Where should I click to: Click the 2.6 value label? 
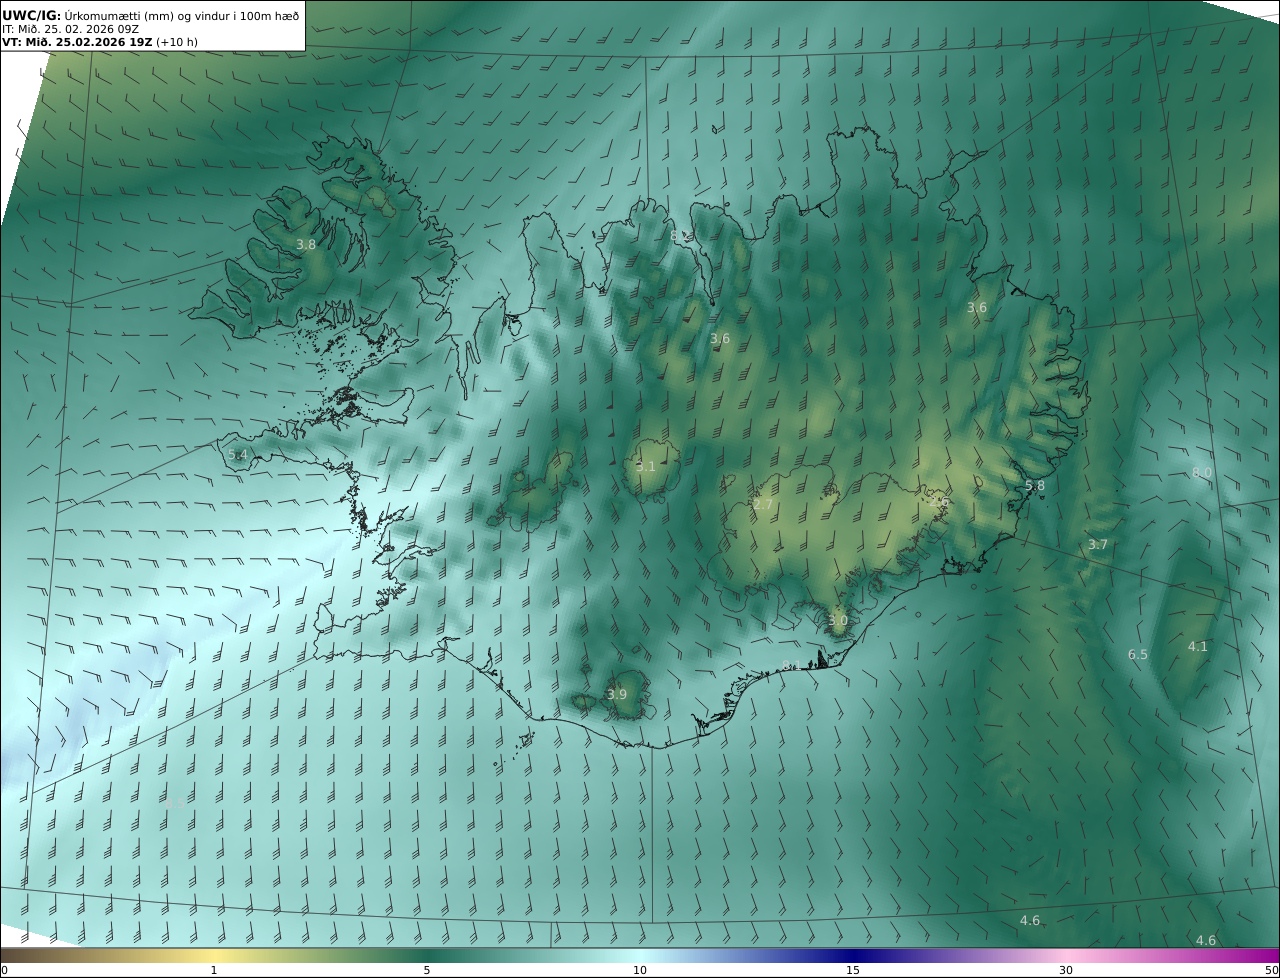(x=938, y=502)
